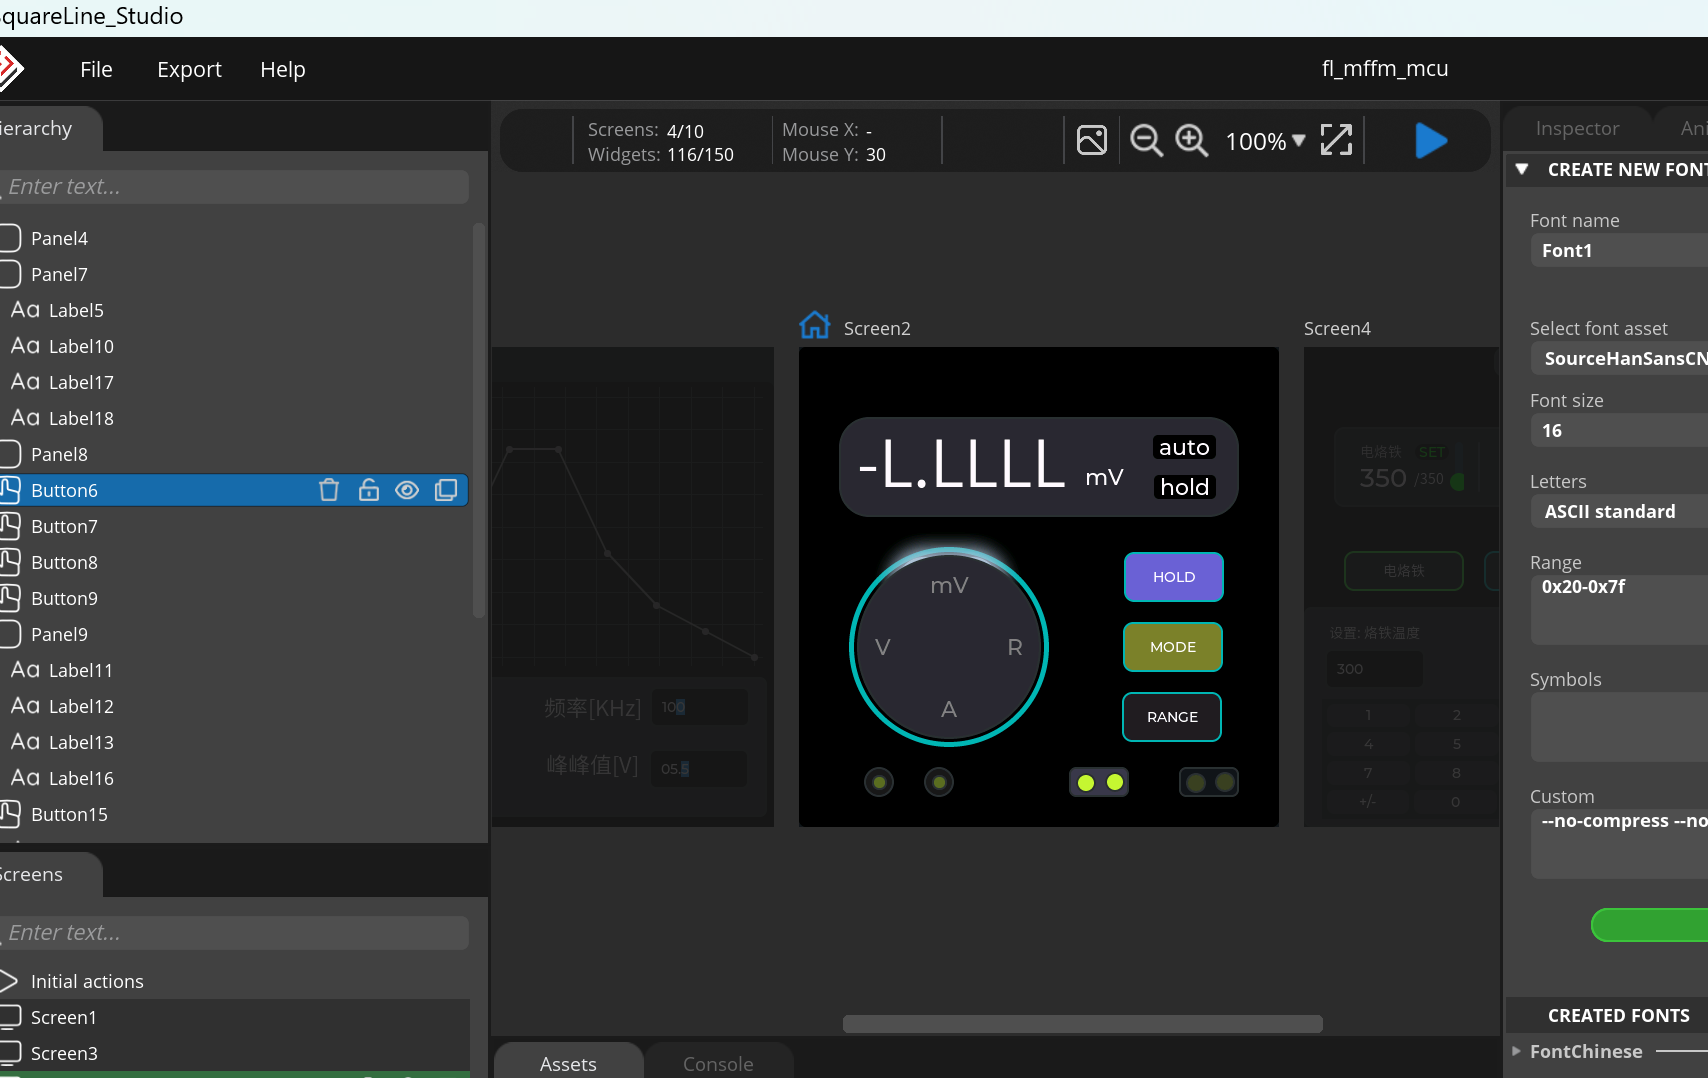Click the MODE button on Screen2

(1173, 647)
